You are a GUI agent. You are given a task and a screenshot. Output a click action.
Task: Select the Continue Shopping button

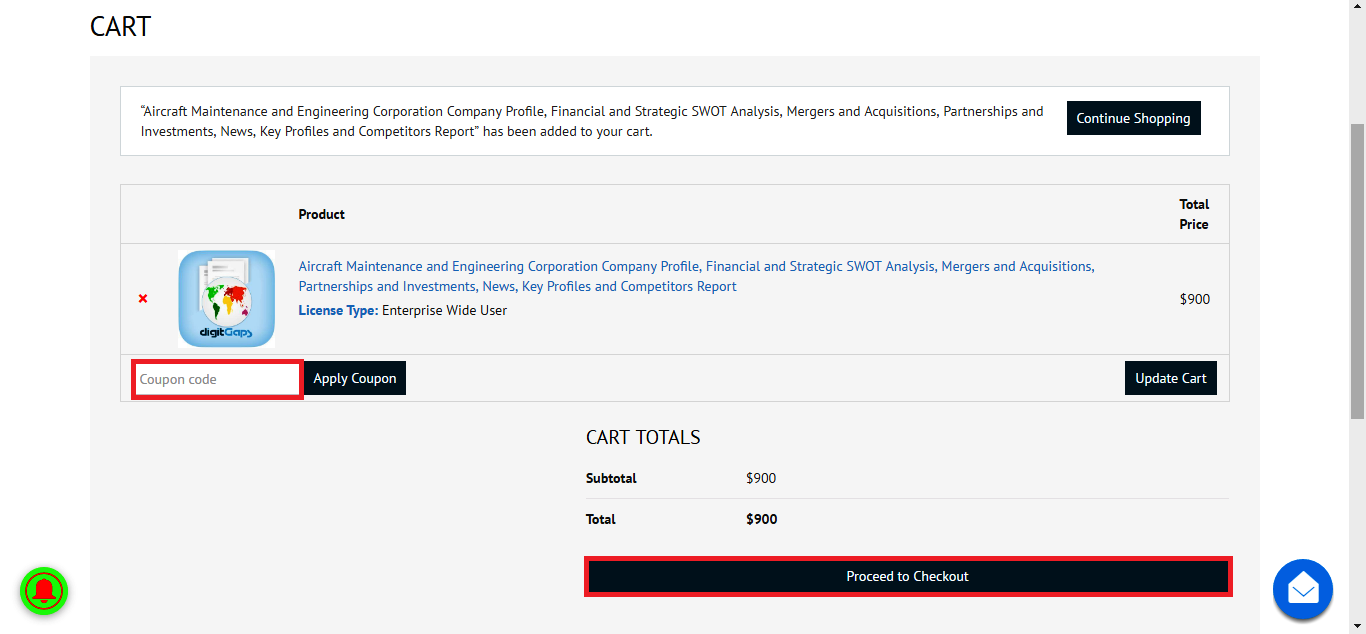tap(1133, 117)
